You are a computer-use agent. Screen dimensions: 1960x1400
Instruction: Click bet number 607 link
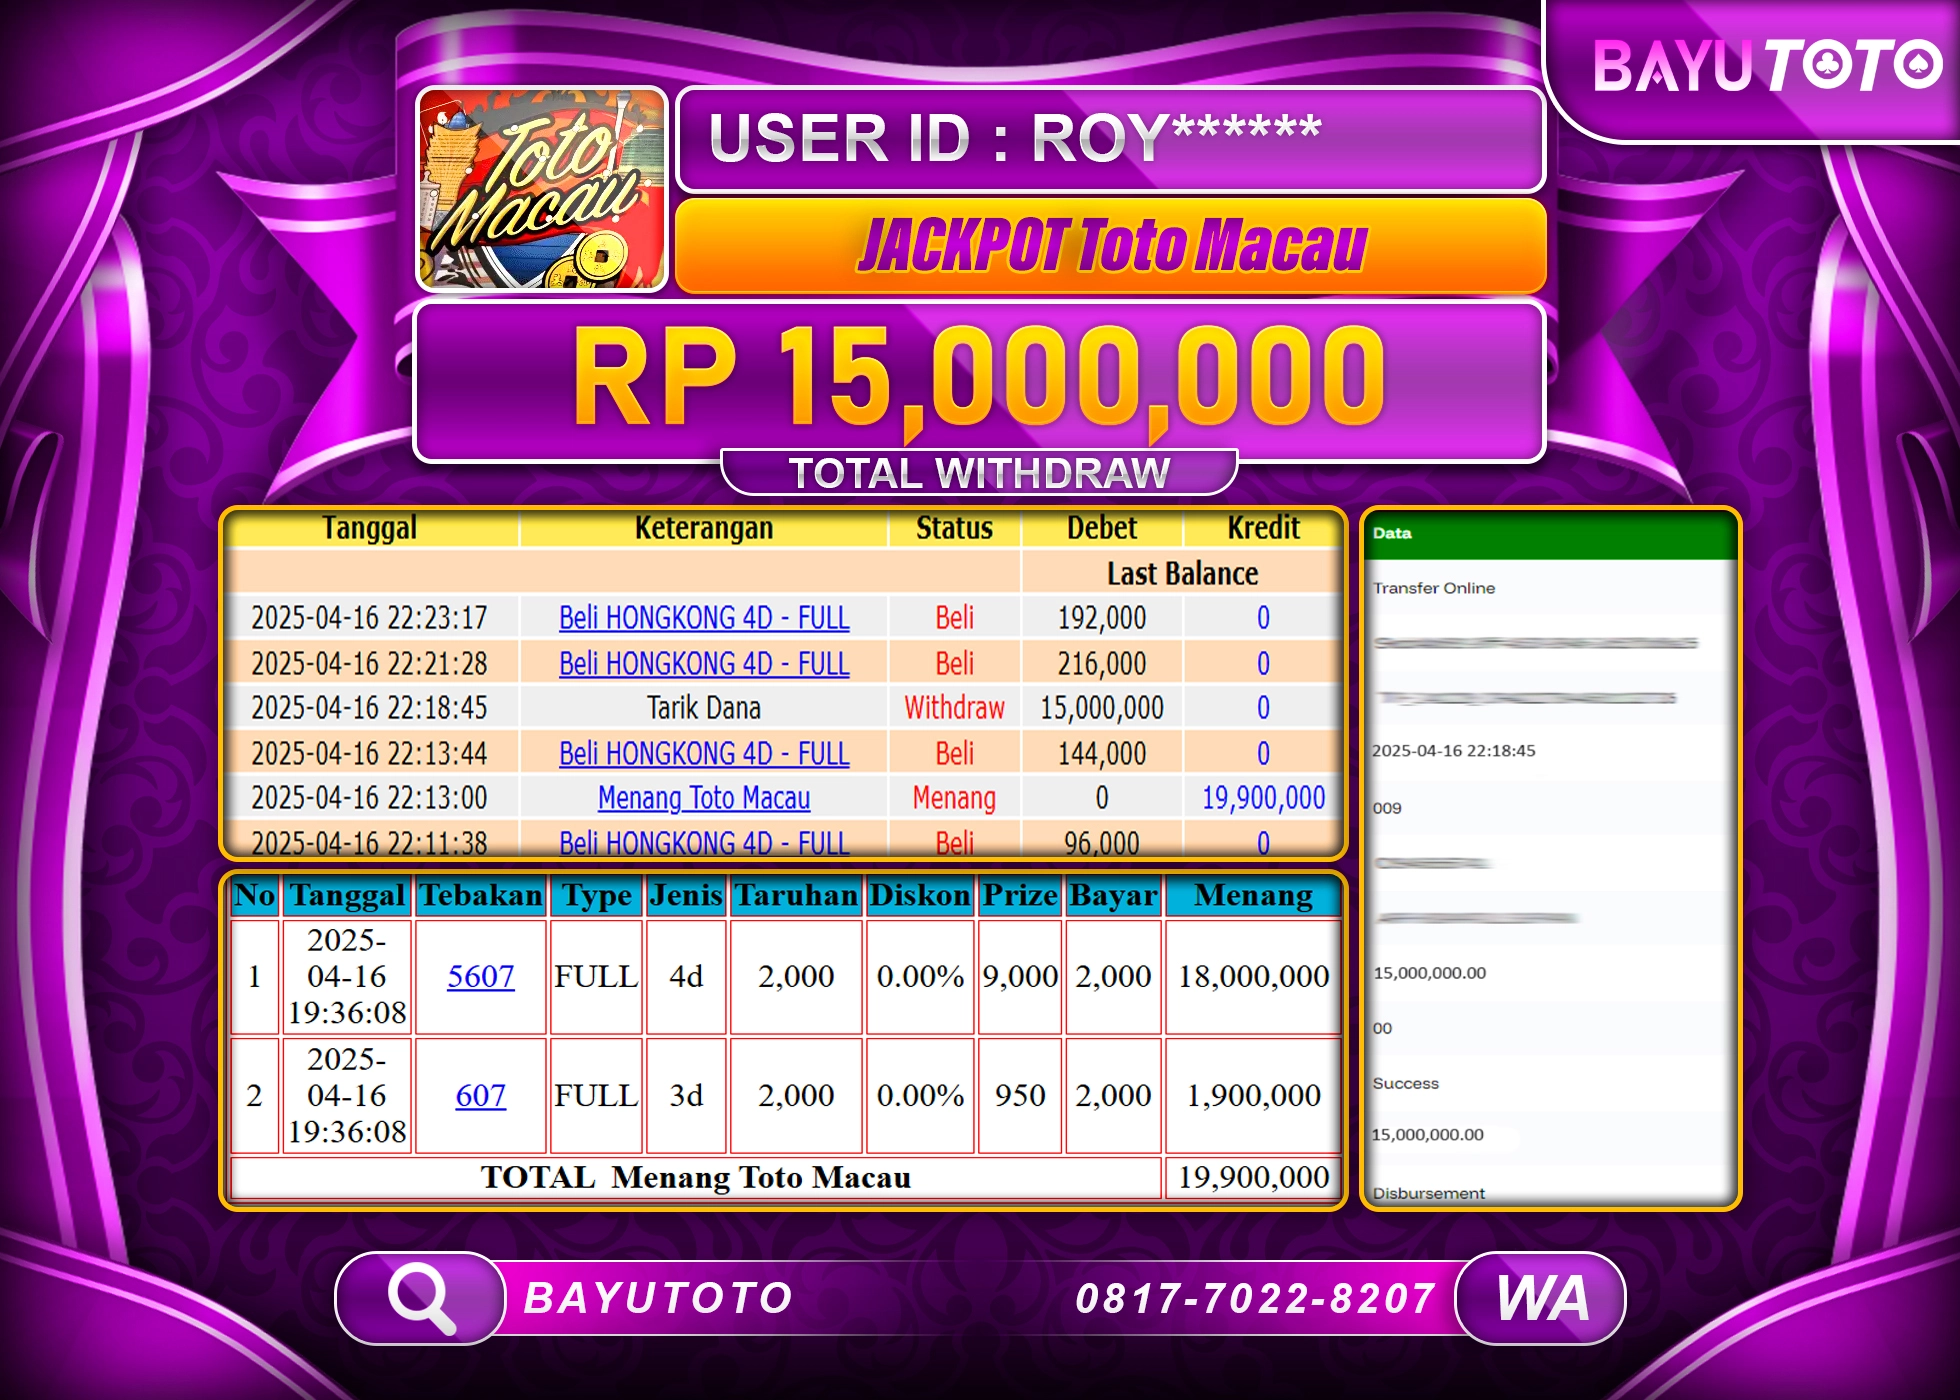click(x=480, y=1095)
